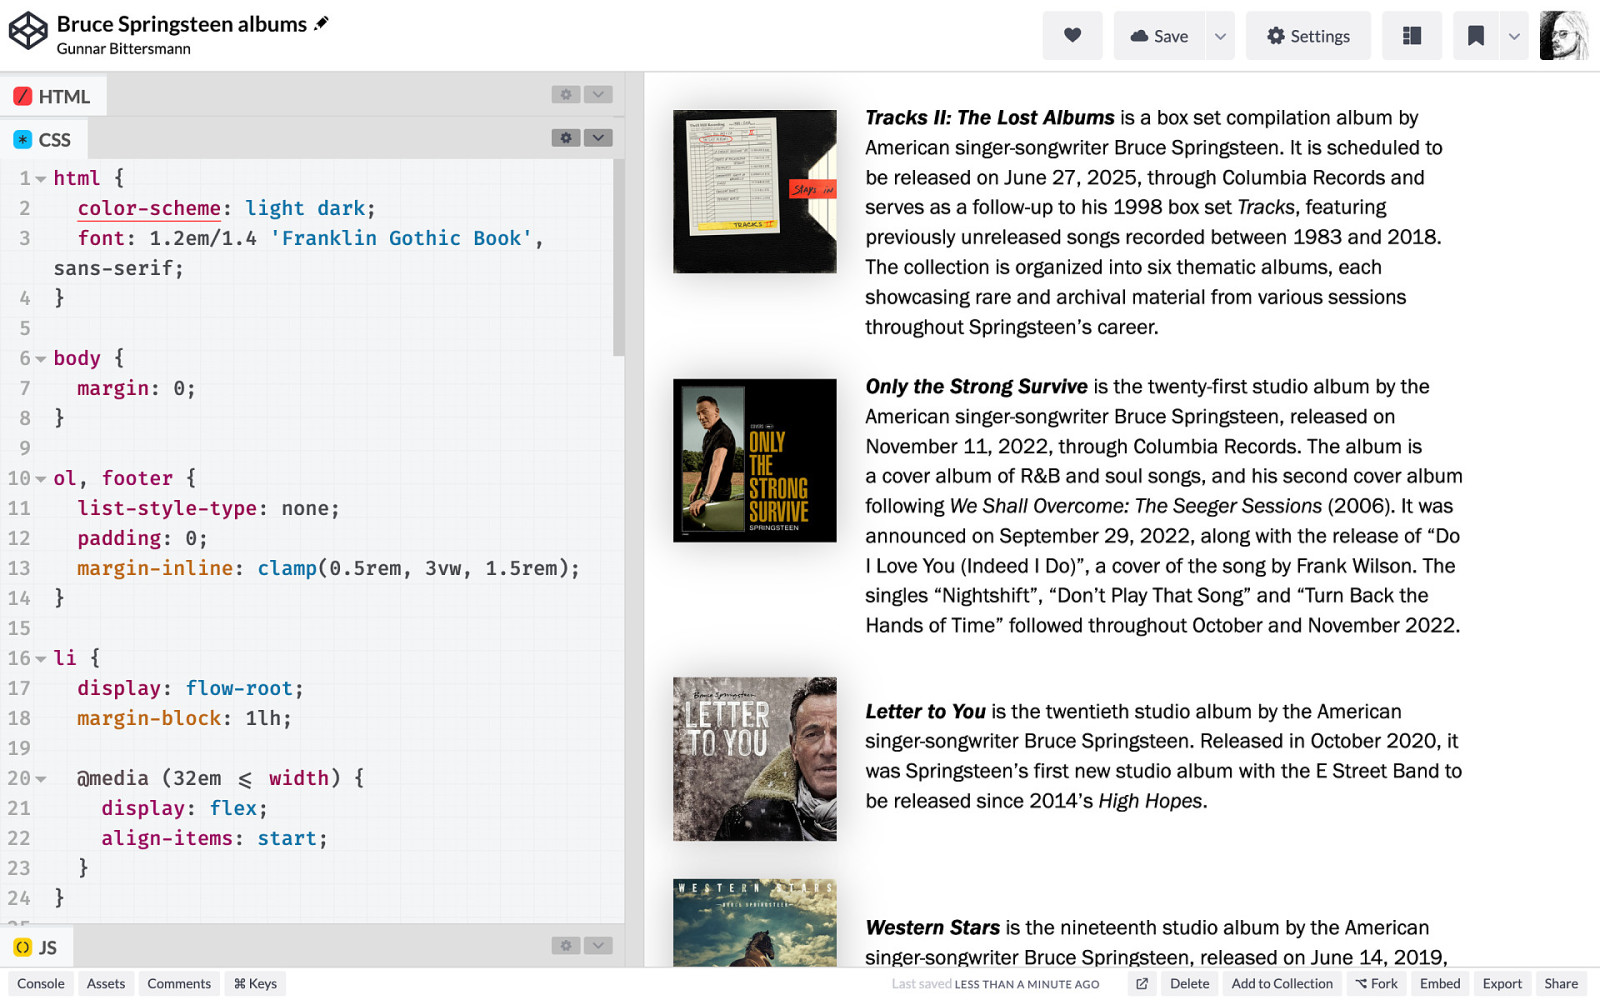Collapse the html rule fold arrow
Screen dimensions: 1600x1000
41,179
